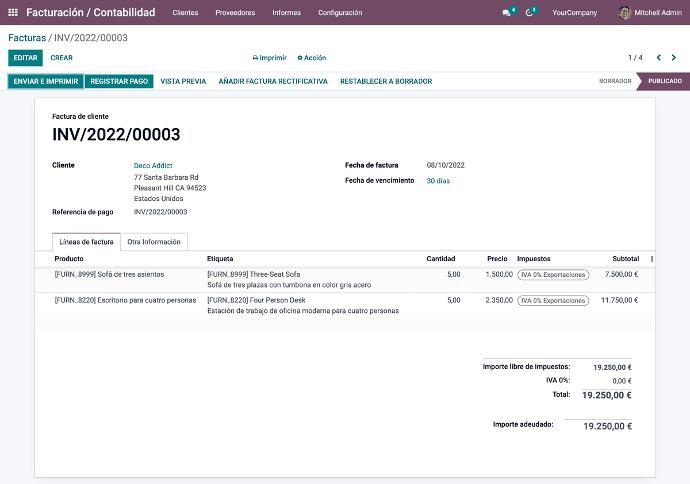Open the Clientes menu
The height and width of the screenshot is (484, 690).
tap(185, 13)
